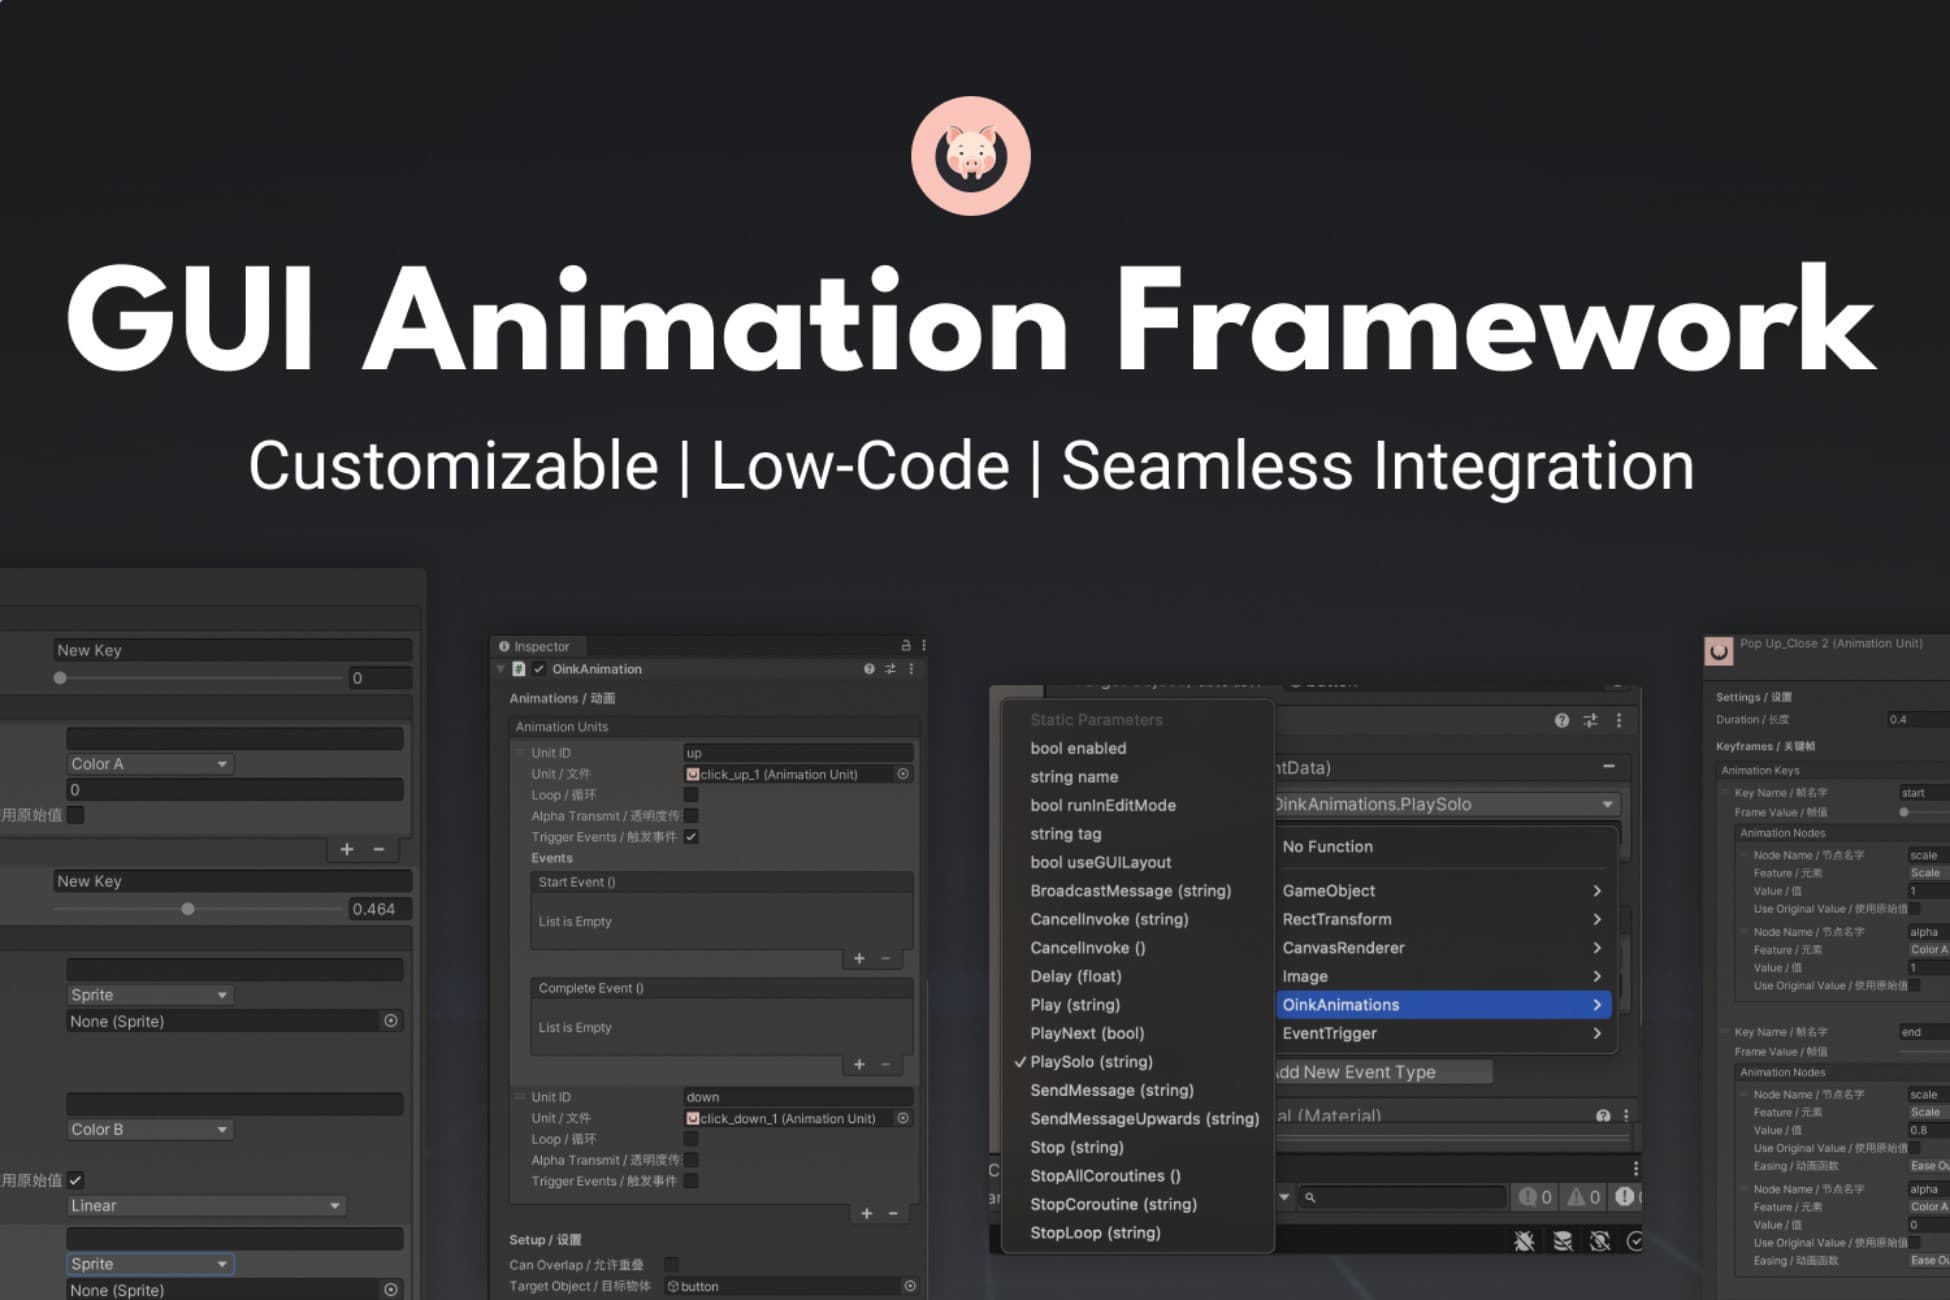The width and height of the screenshot is (1950, 1300).
Task: Choose Image in the function menu
Action: pyautogui.click(x=1442, y=976)
